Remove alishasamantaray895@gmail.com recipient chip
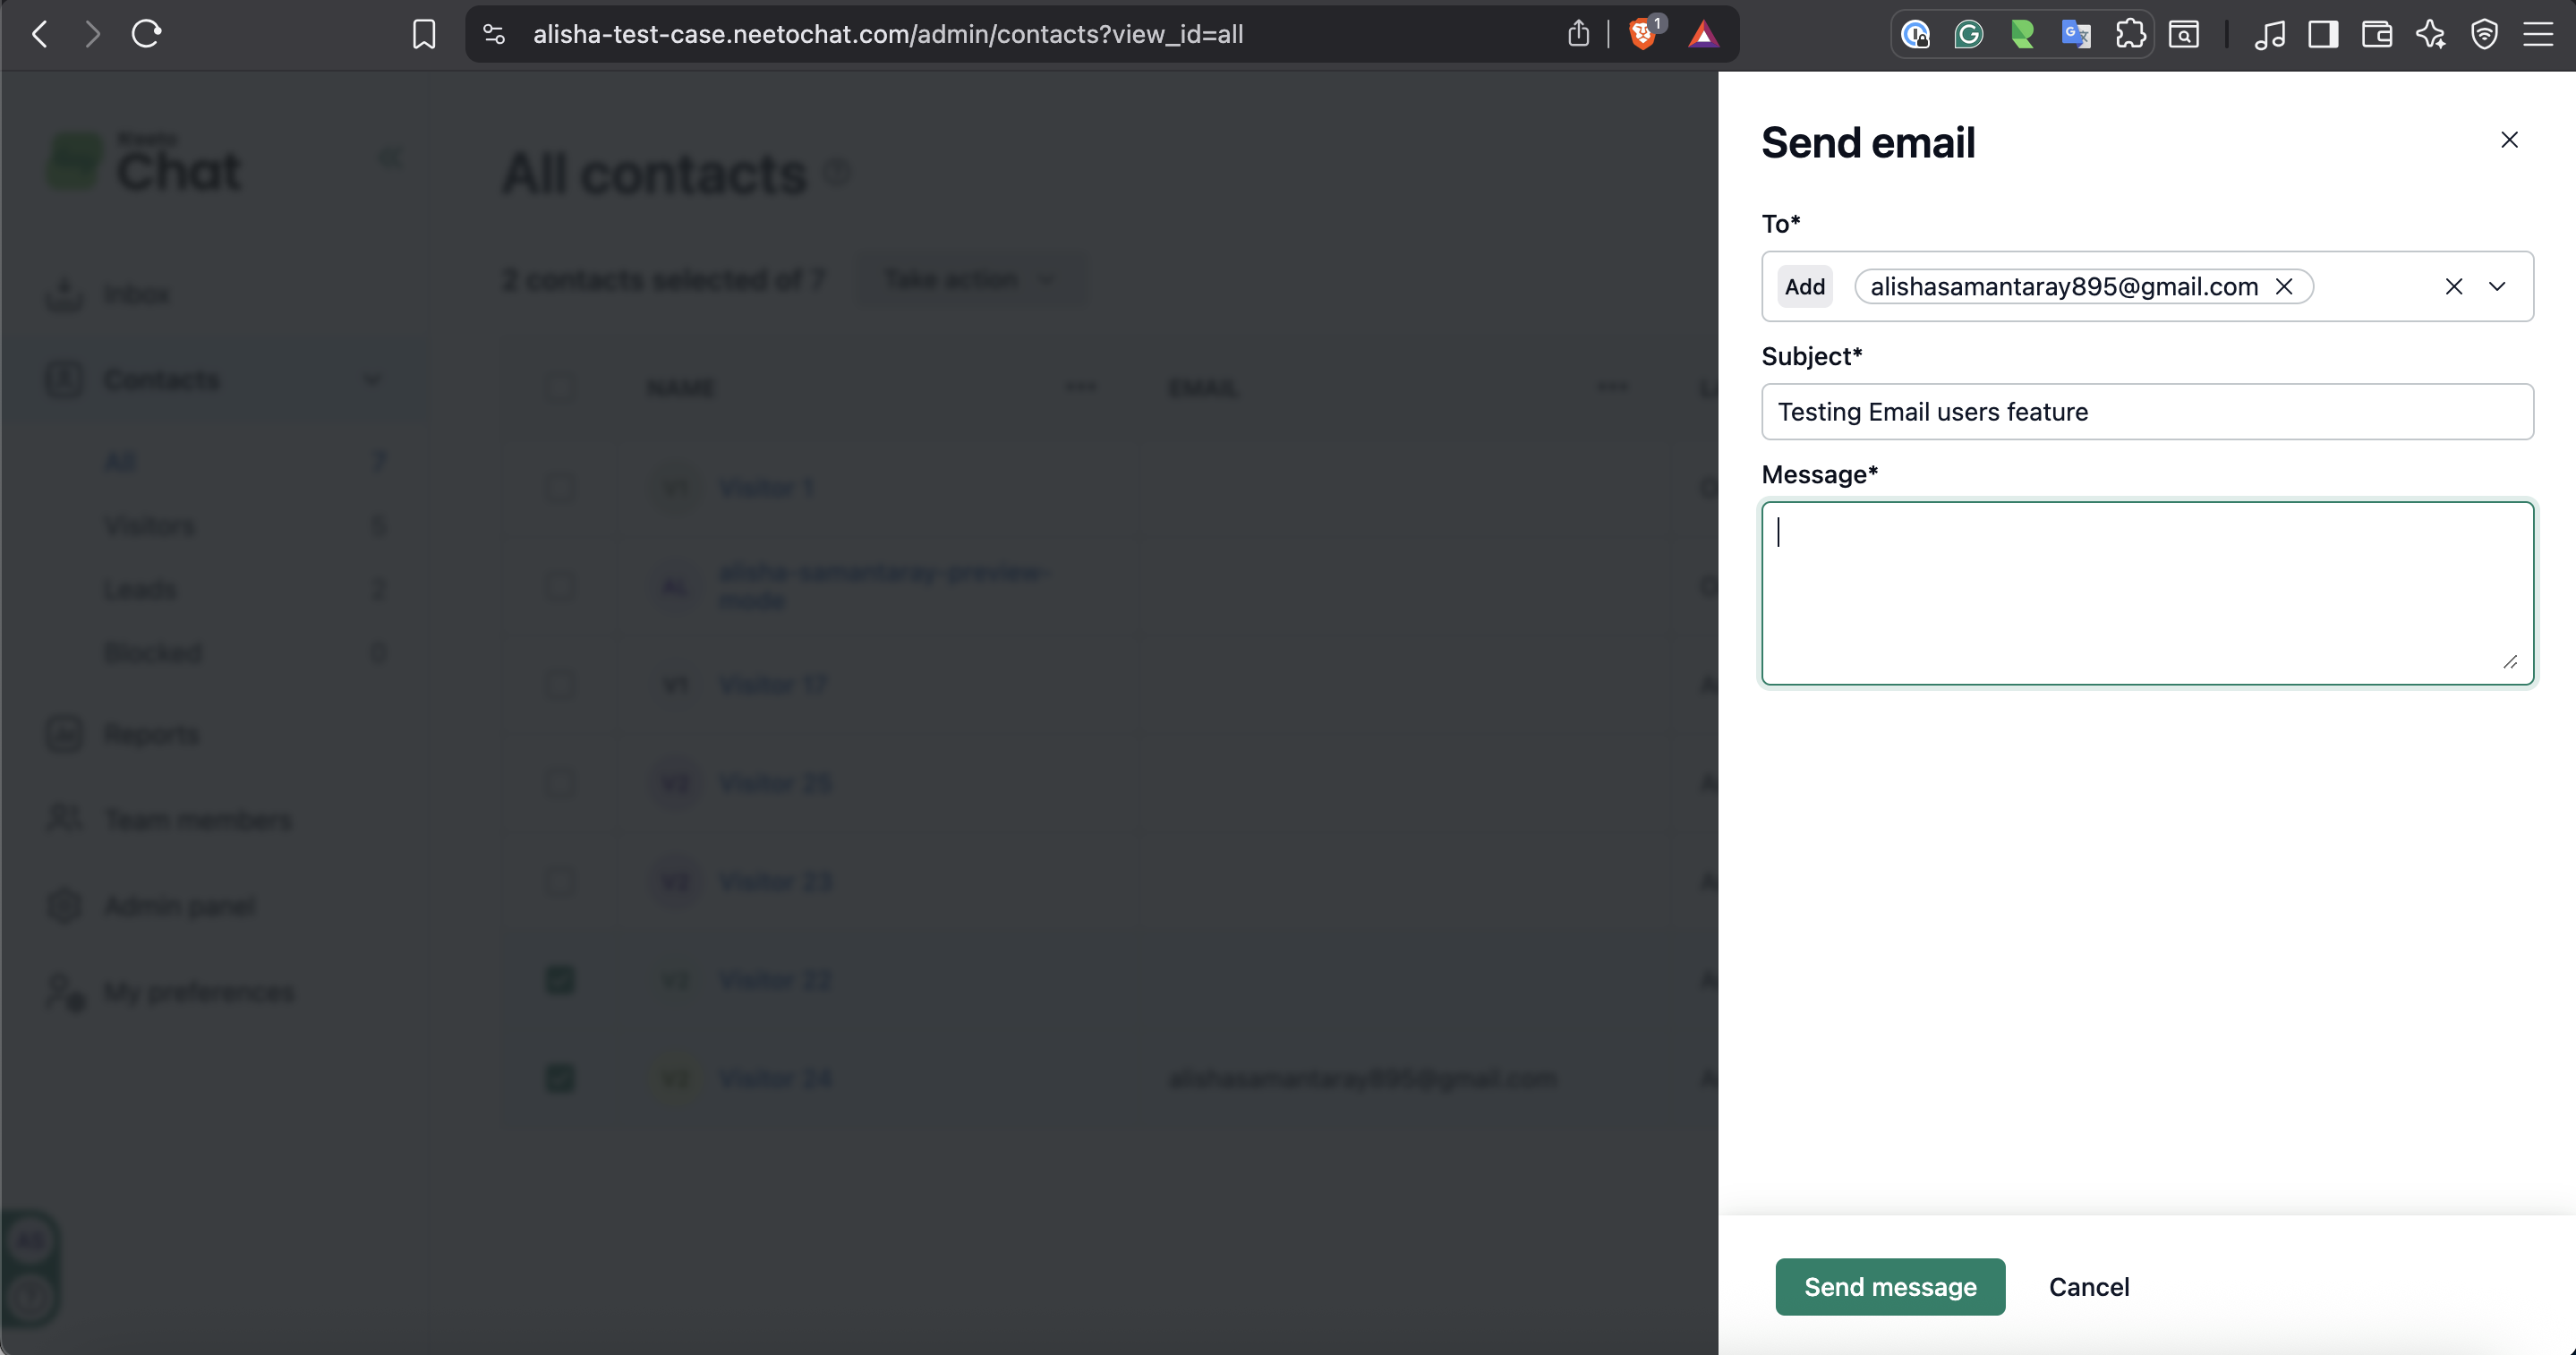The width and height of the screenshot is (2576, 1355). 2284,287
